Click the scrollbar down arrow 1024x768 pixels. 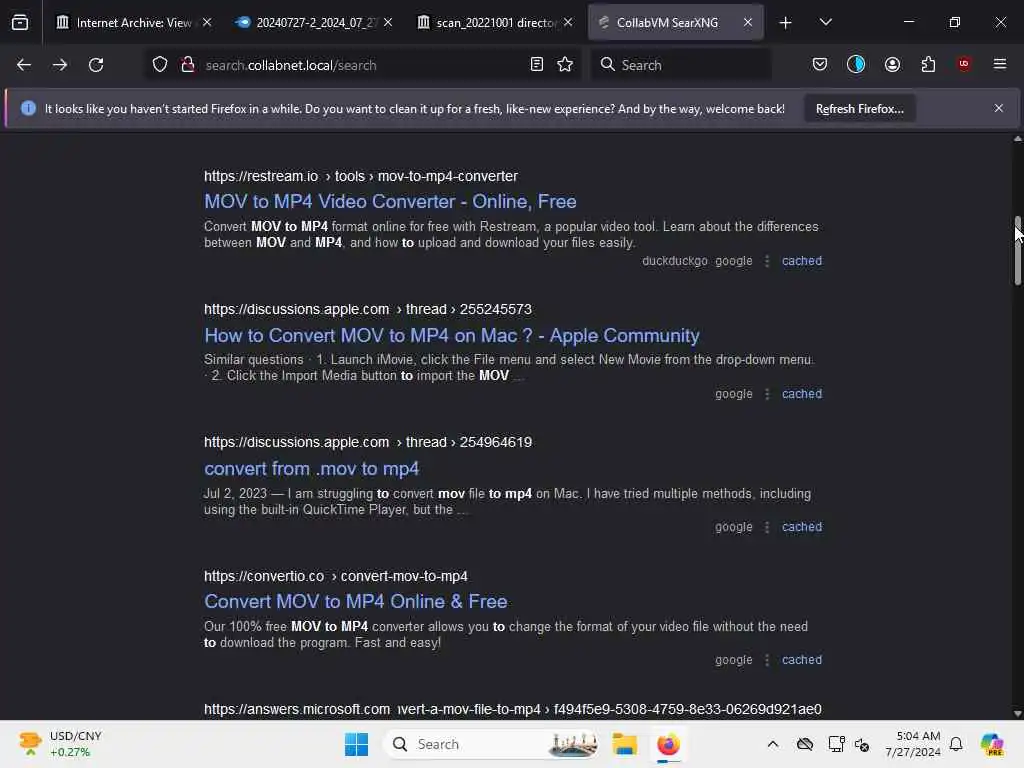pos(1017,714)
